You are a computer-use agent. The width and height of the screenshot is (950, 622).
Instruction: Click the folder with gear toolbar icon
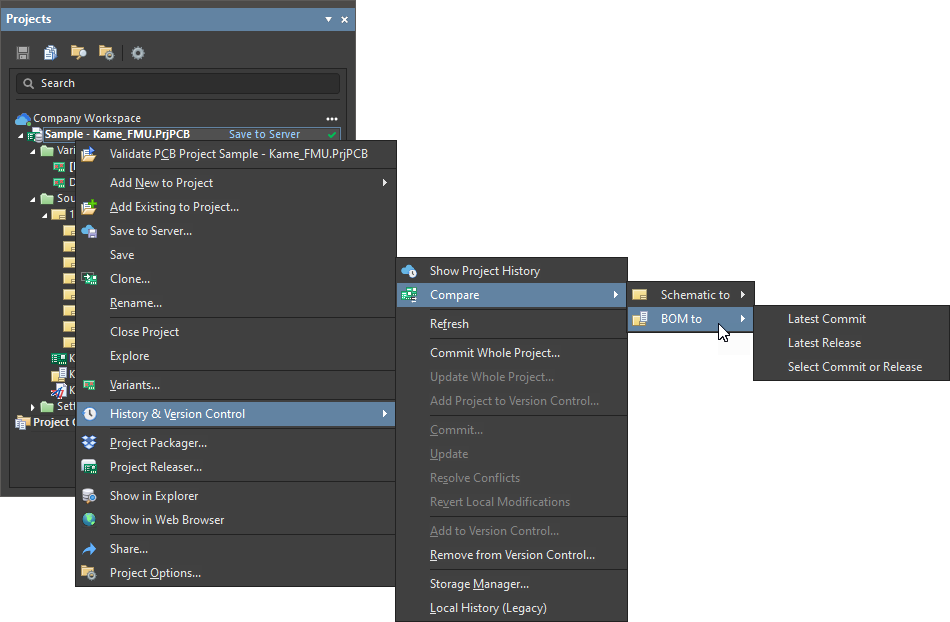[x=106, y=53]
